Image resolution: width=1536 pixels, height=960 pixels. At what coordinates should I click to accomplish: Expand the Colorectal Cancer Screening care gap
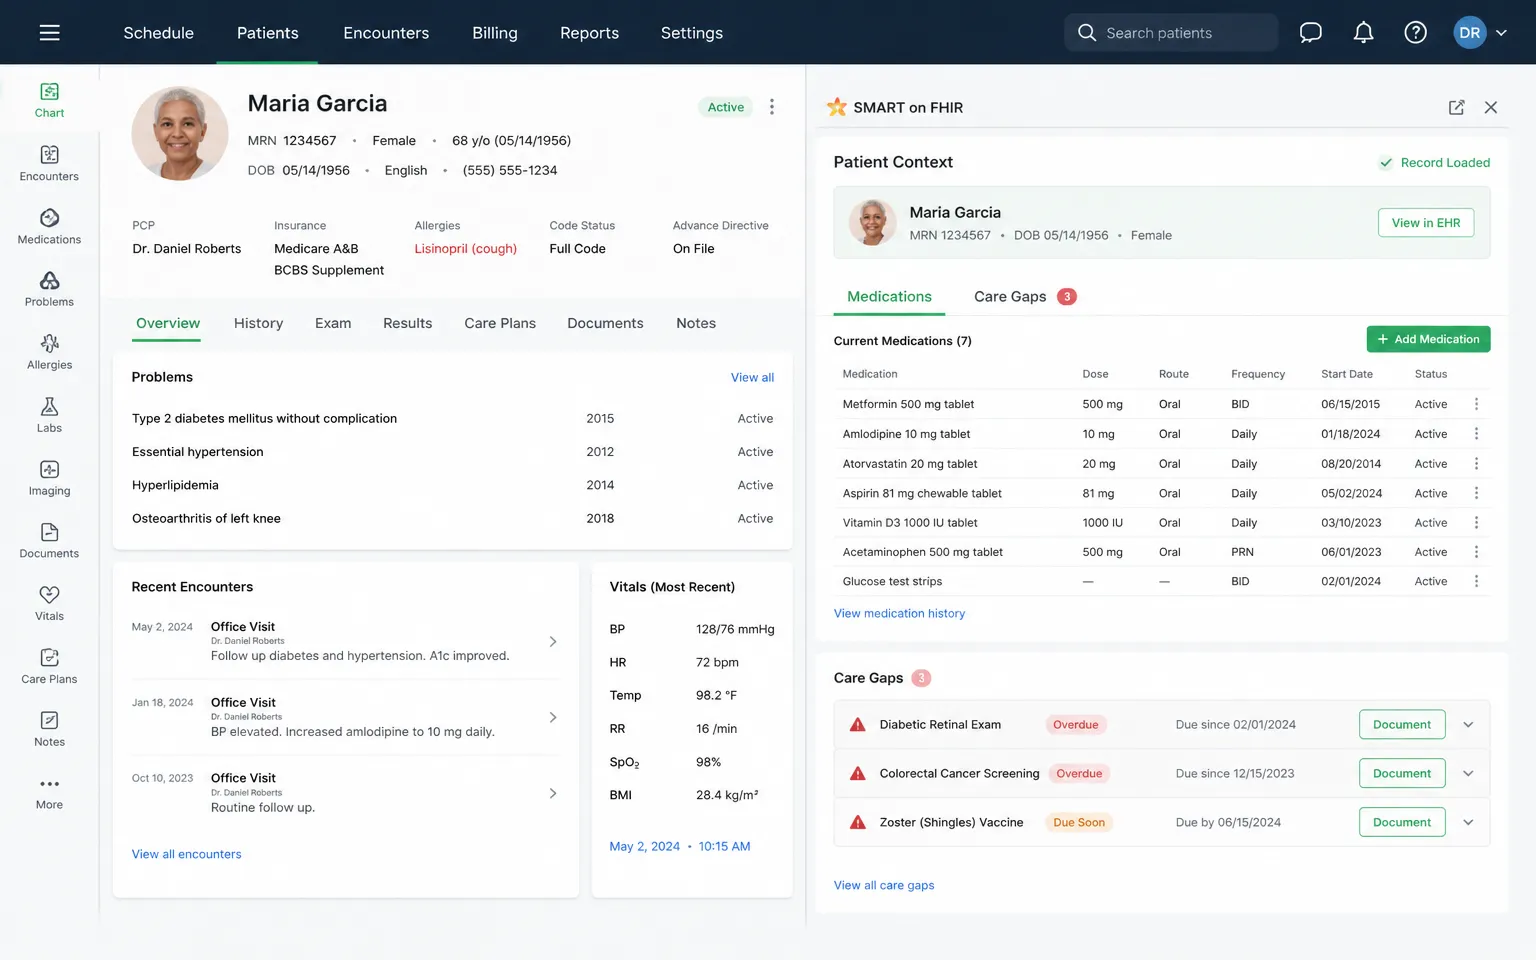point(1468,774)
